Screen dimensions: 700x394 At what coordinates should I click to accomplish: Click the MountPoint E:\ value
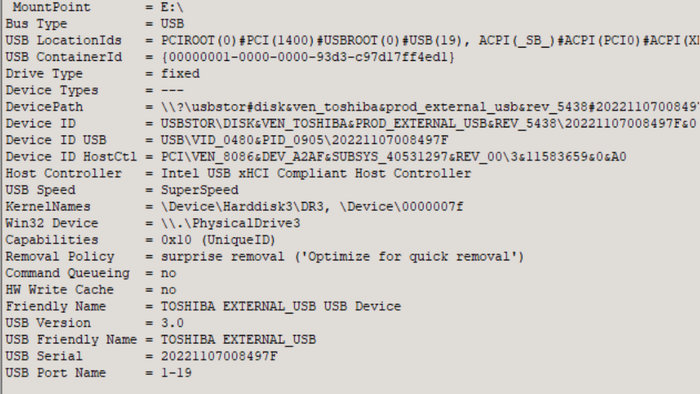pyautogui.click(x=172, y=8)
